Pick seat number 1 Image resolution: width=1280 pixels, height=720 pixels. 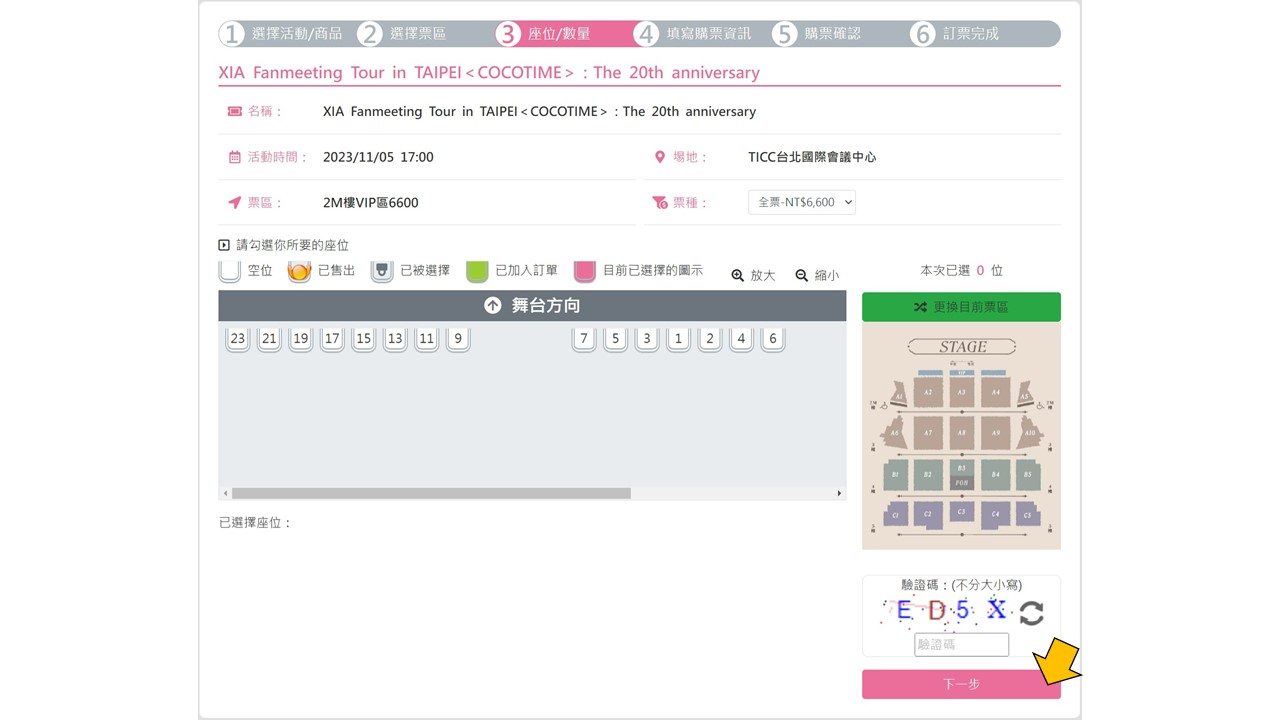click(678, 339)
